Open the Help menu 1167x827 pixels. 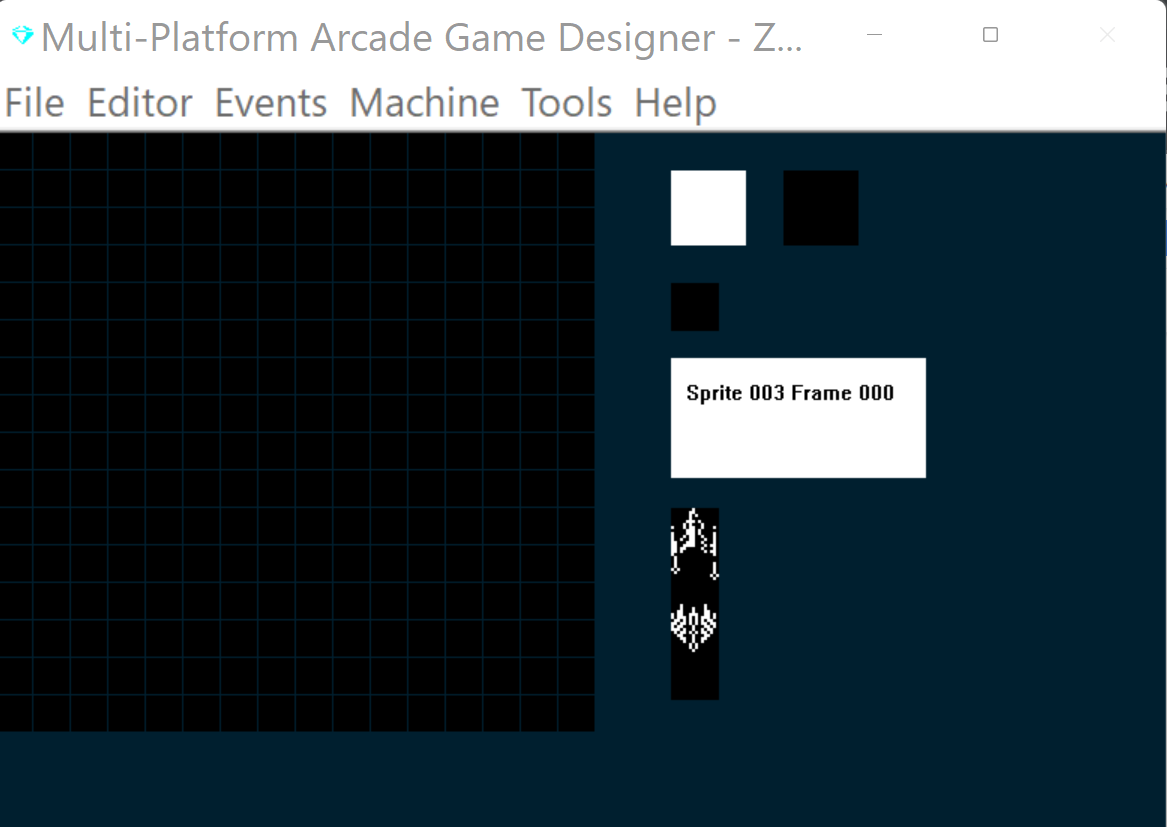click(675, 102)
